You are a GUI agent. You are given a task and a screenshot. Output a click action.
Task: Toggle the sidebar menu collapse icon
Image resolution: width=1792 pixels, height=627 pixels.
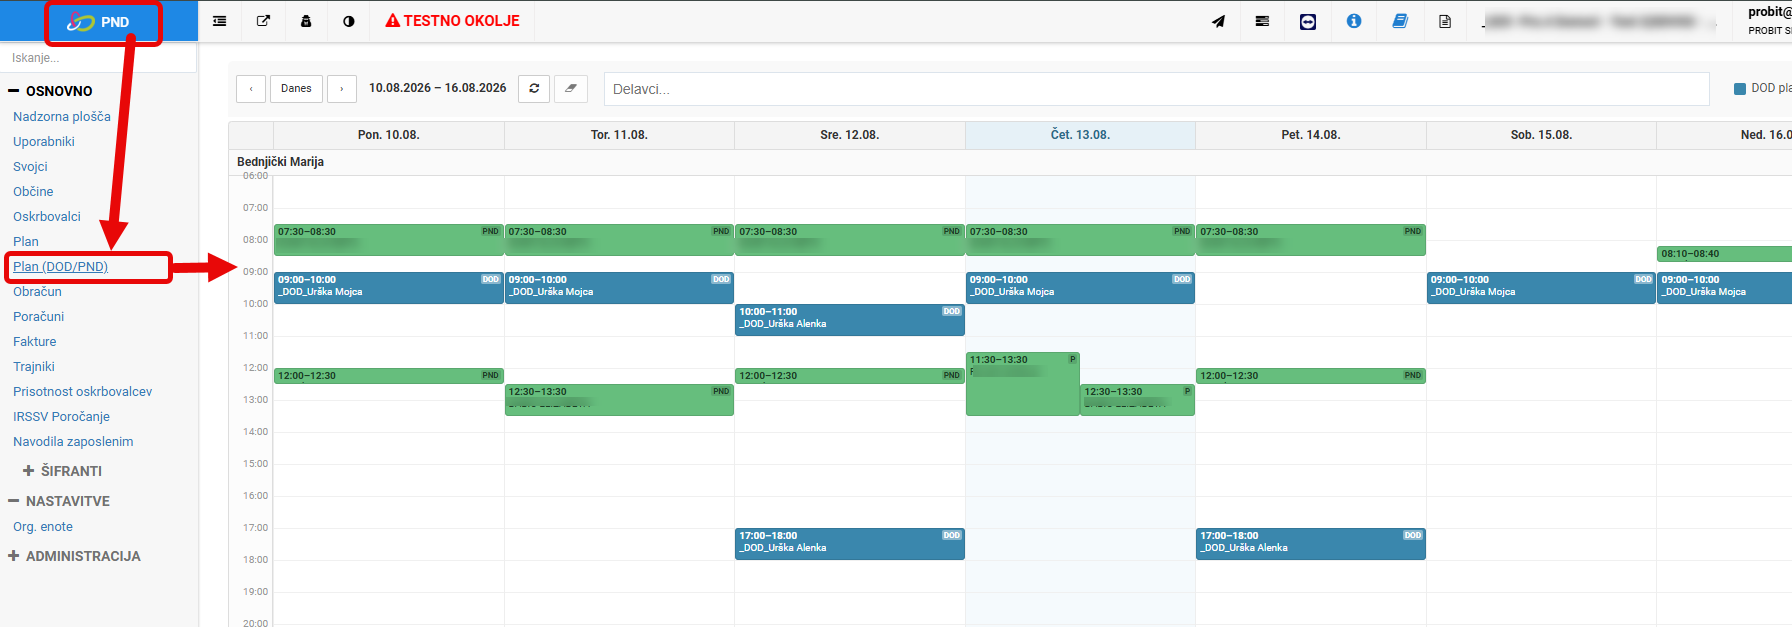[x=220, y=21]
